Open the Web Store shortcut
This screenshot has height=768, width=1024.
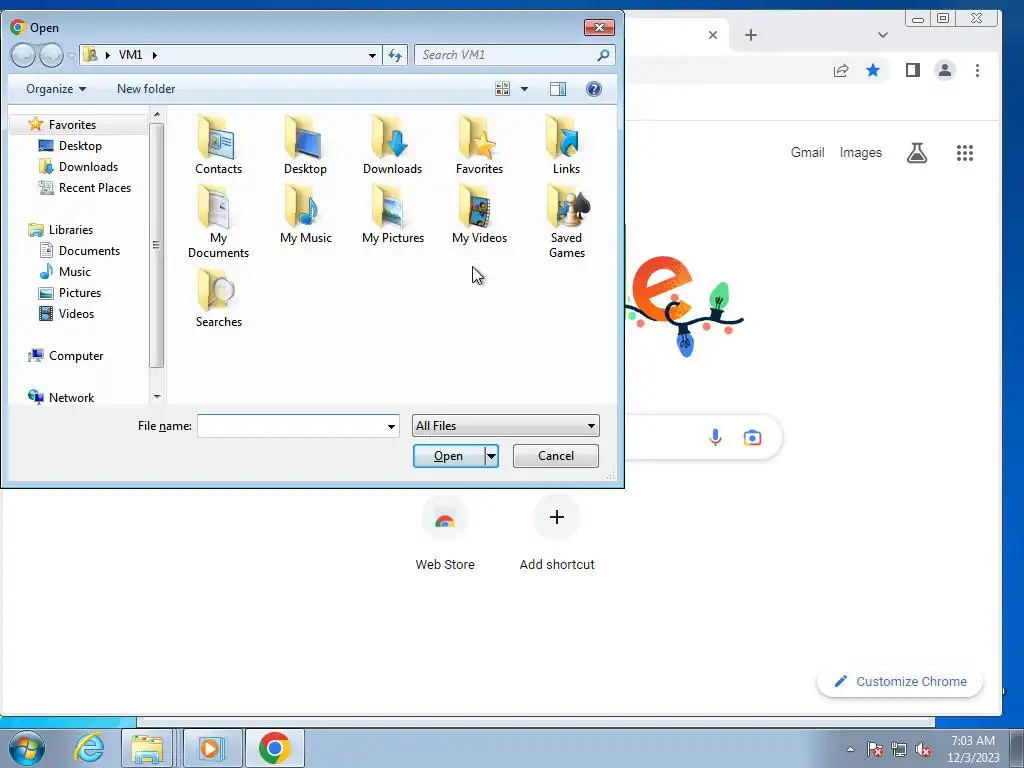445,533
